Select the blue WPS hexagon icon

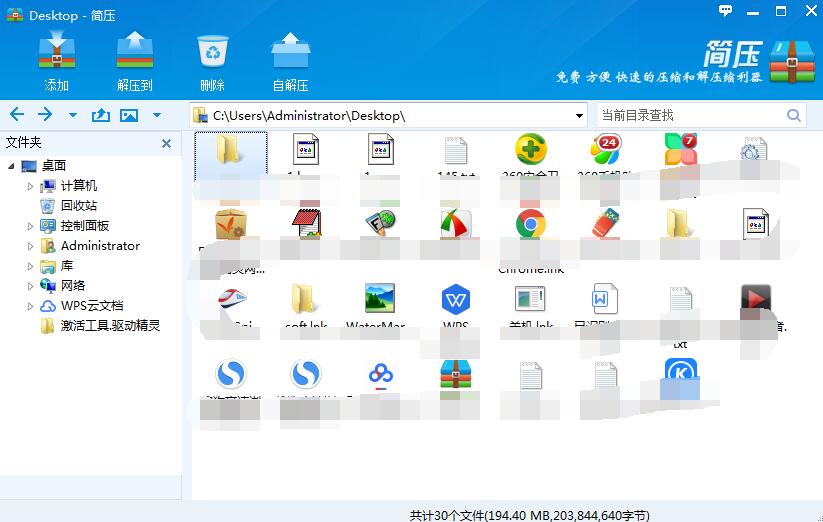pos(455,299)
